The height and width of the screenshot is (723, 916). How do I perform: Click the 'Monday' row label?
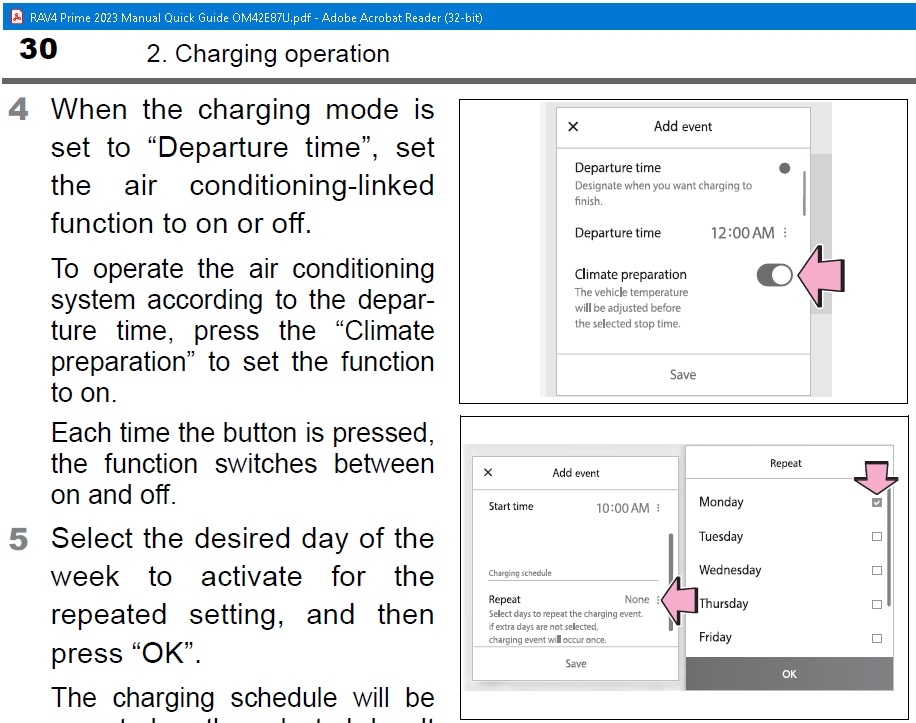click(x=721, y=502)
